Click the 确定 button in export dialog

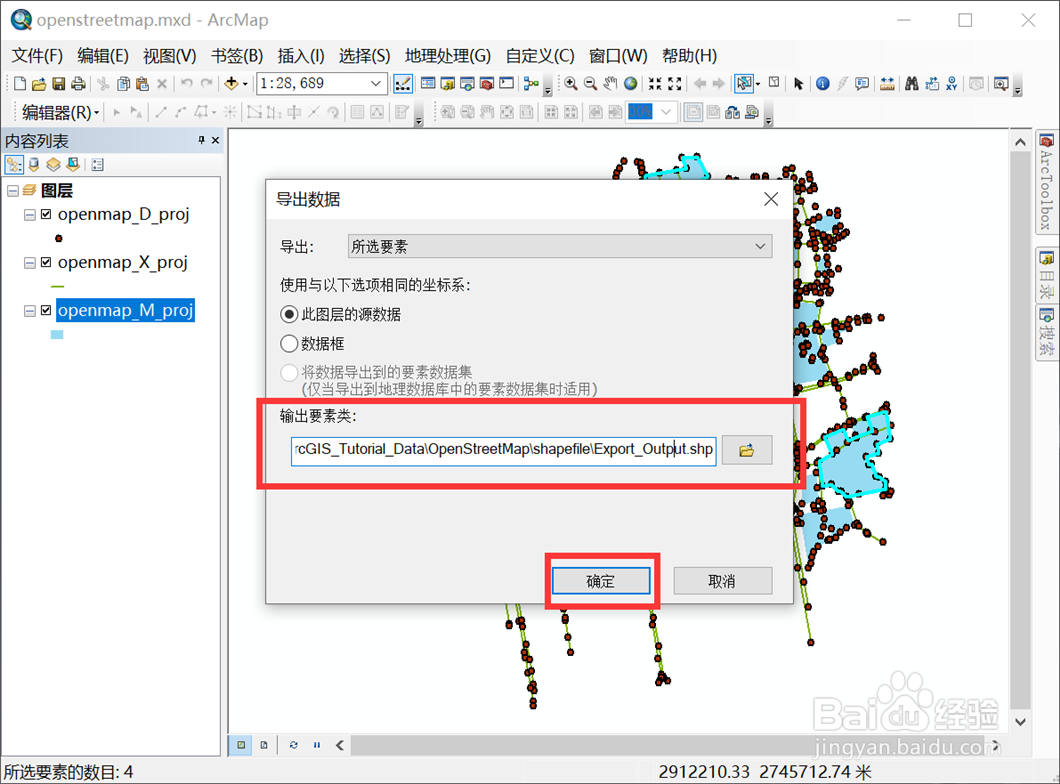click(x=601, y=581)
